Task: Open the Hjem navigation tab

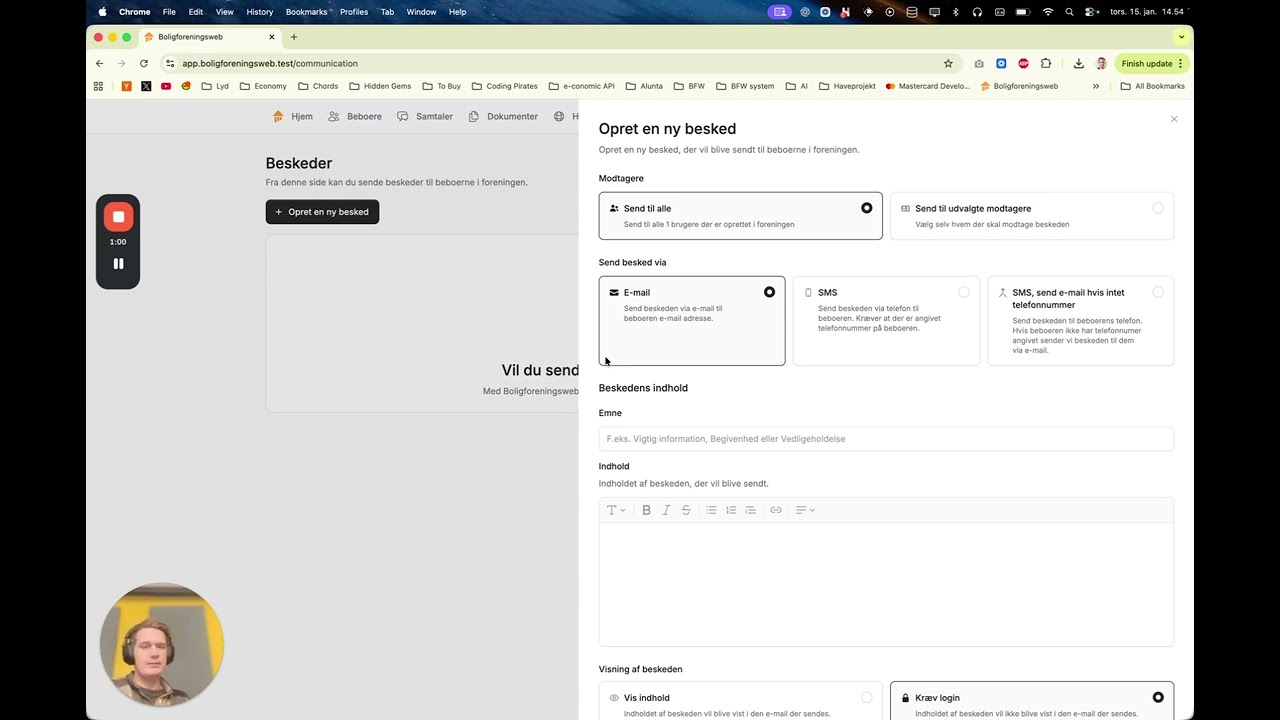Action: (x=292, y=116)
